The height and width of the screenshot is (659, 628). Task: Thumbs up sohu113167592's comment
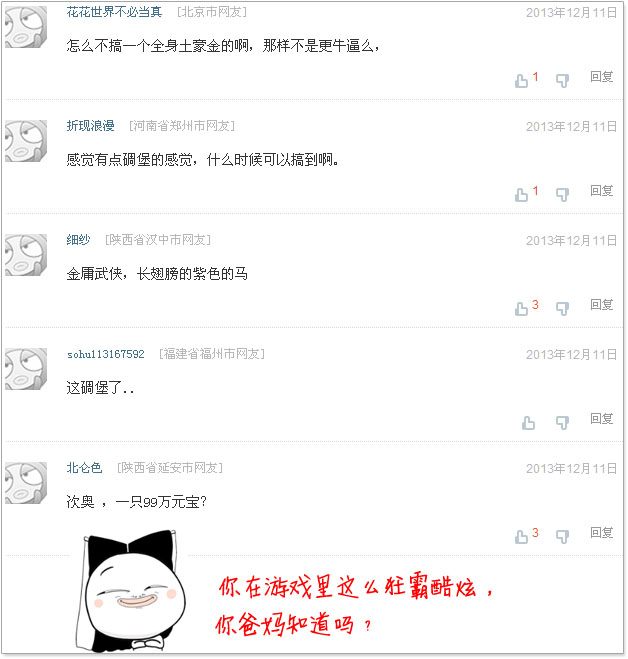(x=528, y=422)
